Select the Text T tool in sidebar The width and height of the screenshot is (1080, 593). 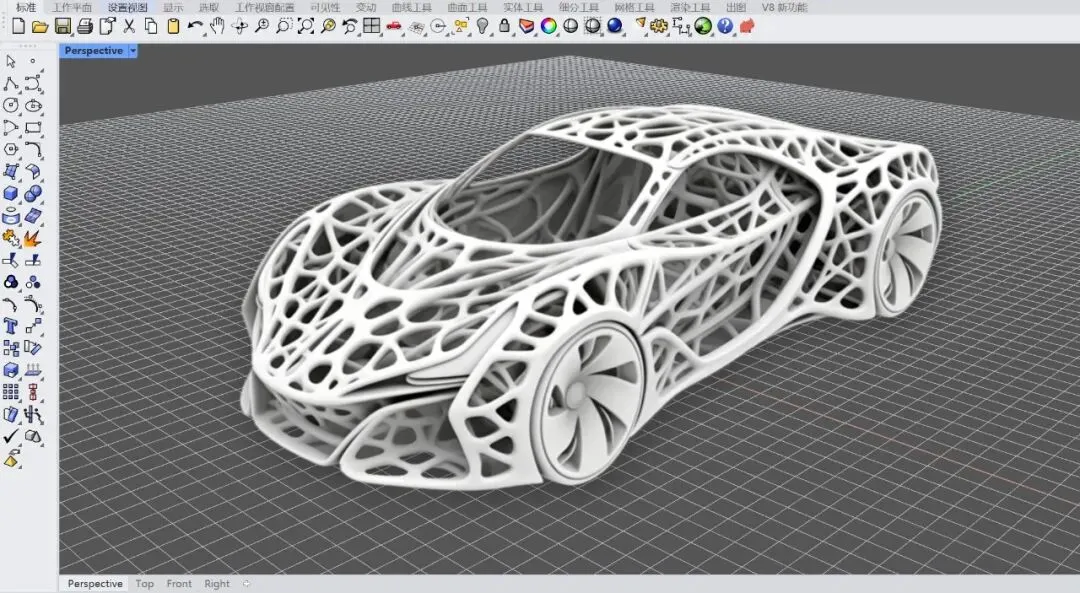point(11,326)
